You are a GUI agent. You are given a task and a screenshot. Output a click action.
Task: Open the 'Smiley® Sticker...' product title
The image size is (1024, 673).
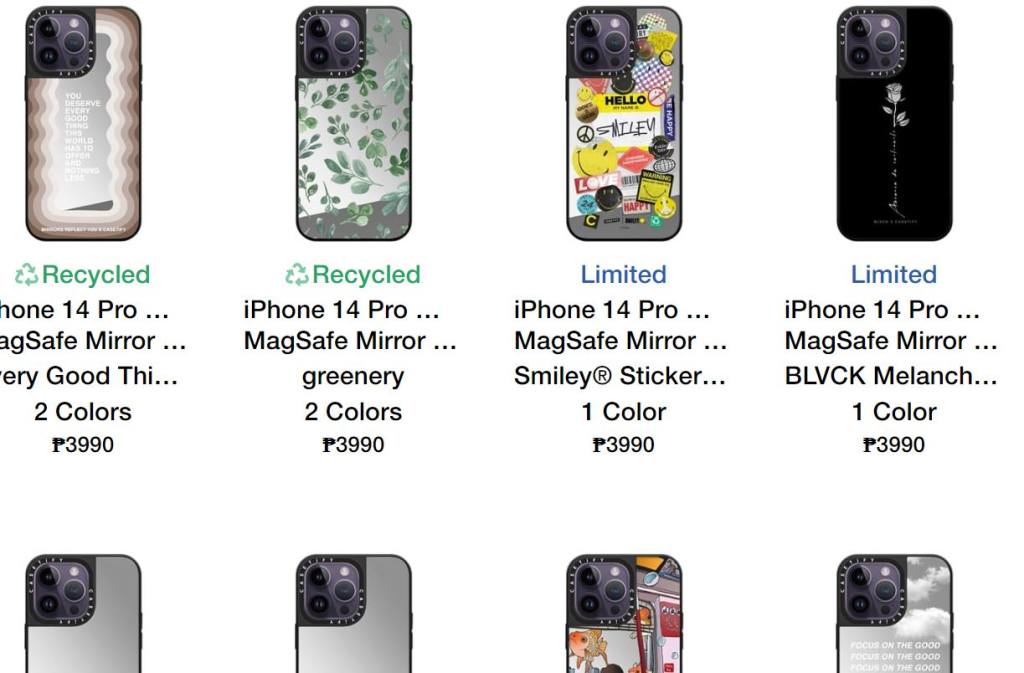(620, 376)
